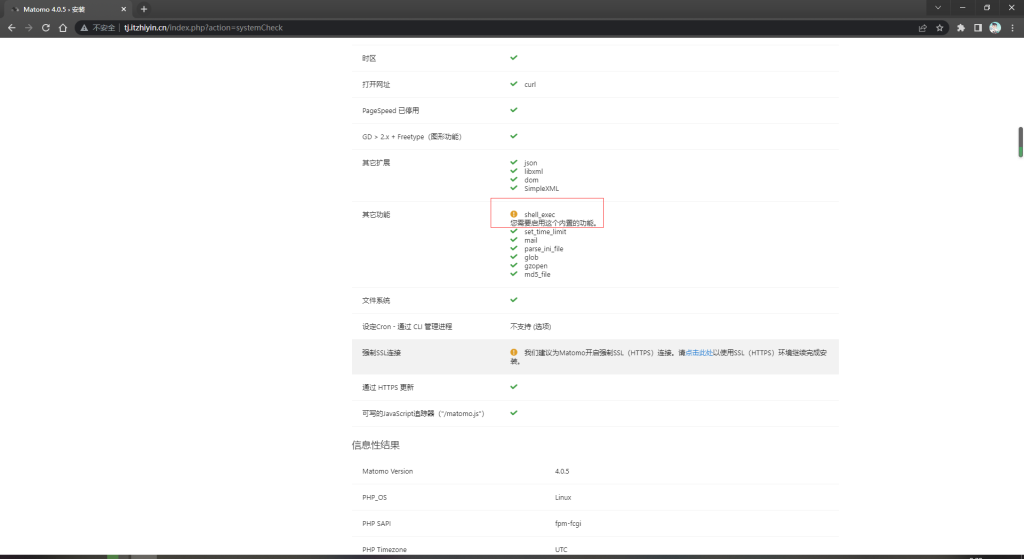
Task: Click the URL address bar field
Action: point(500,28)
